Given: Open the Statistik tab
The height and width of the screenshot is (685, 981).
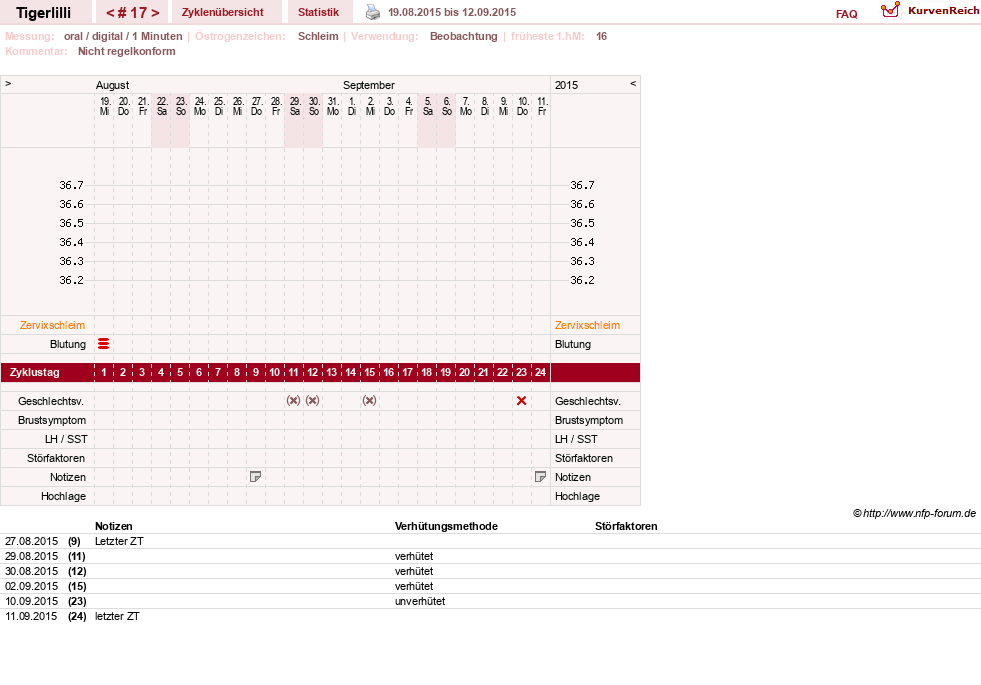Looking at the screenshot, I should click(318, 12).
